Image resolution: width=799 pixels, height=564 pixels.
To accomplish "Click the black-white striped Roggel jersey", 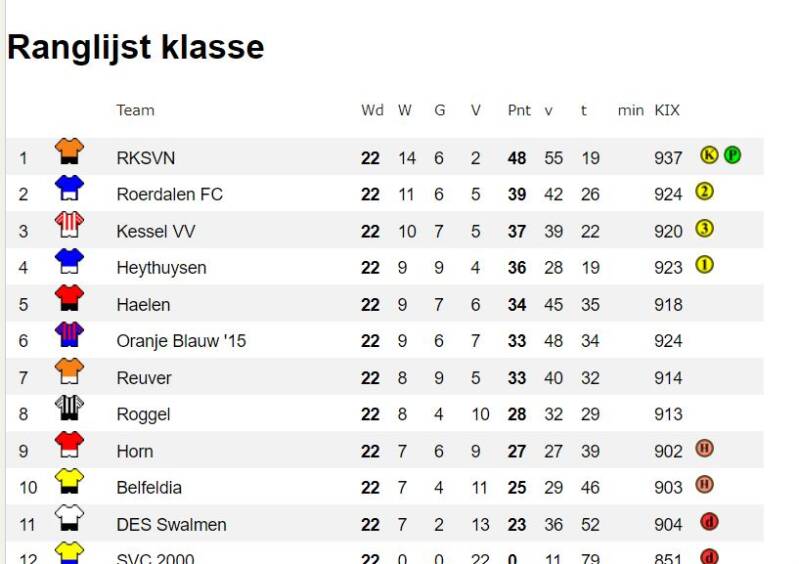I will click(69, 408).
